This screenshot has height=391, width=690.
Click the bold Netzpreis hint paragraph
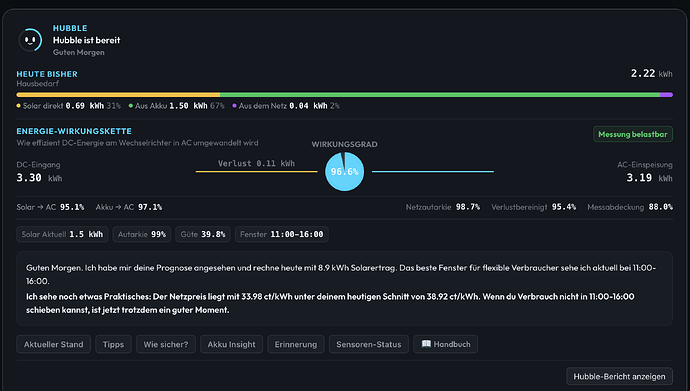tap(330, 303)
